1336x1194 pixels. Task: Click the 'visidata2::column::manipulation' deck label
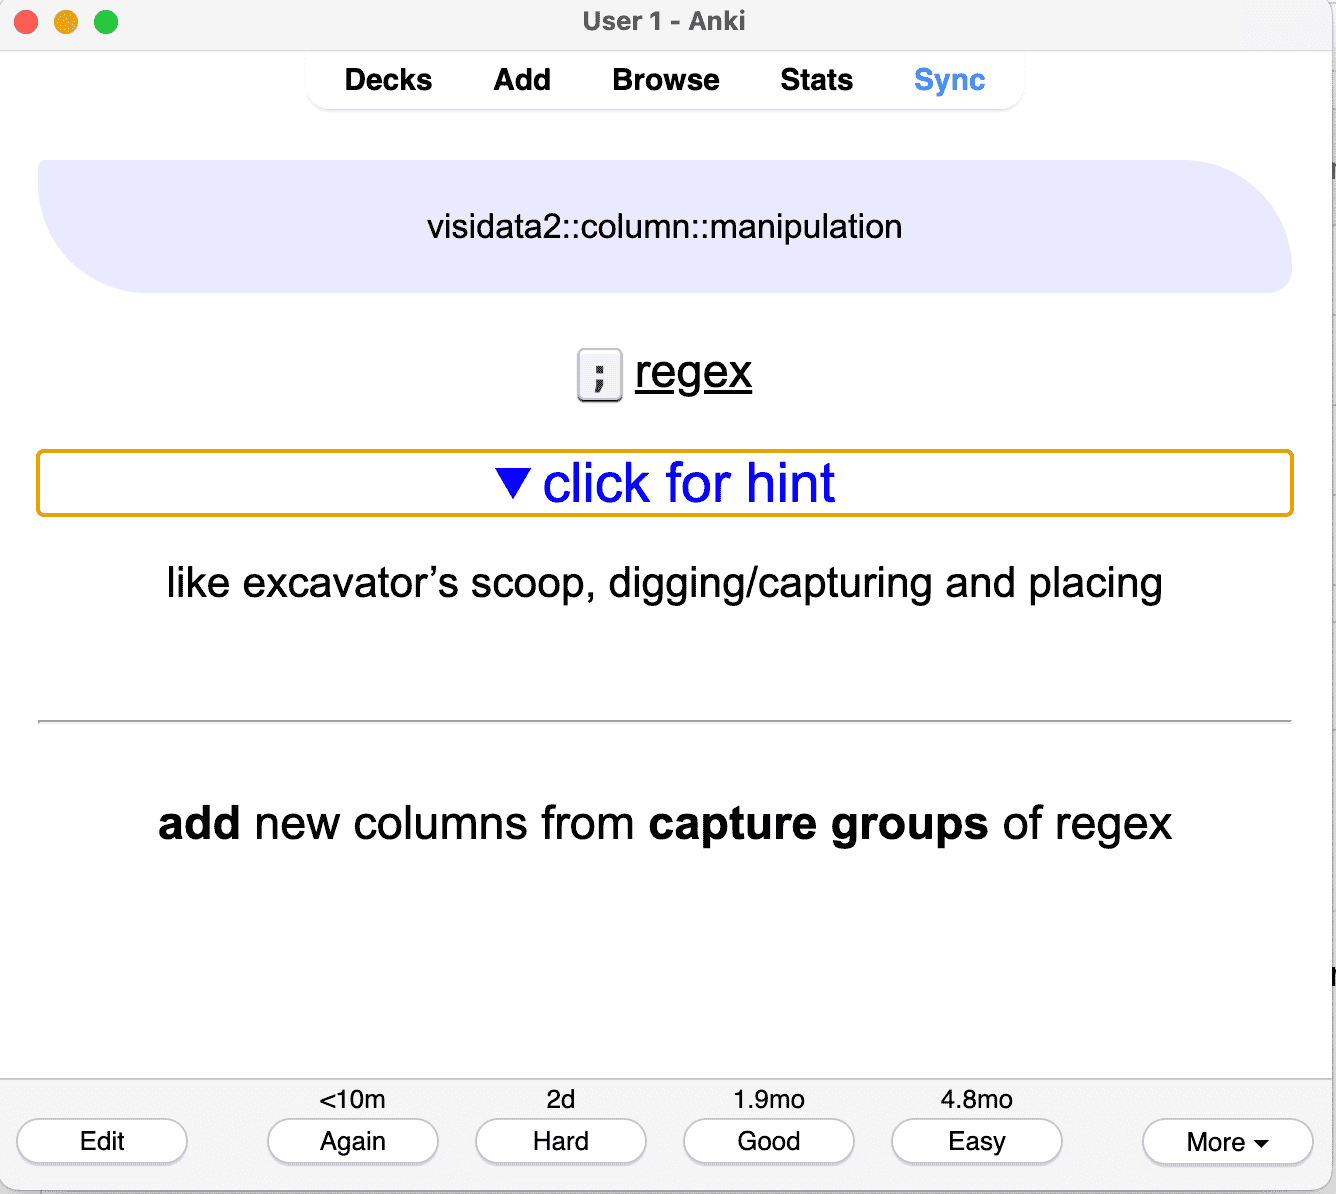pyautogui.click(x=664, y=227)
